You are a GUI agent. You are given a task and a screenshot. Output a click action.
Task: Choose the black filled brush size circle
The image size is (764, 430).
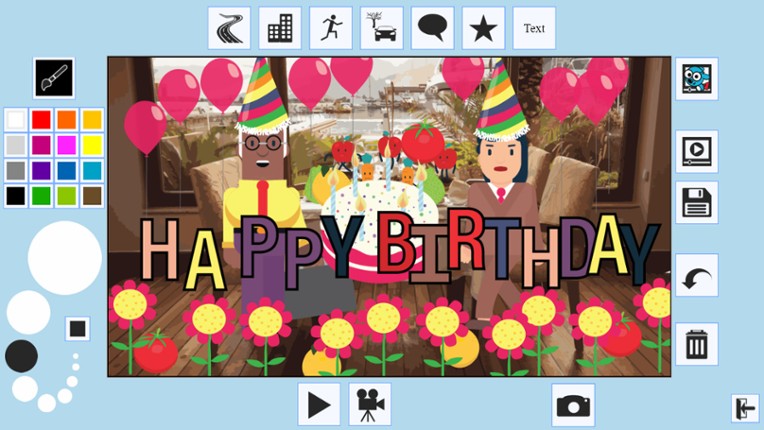click(21, 356)
